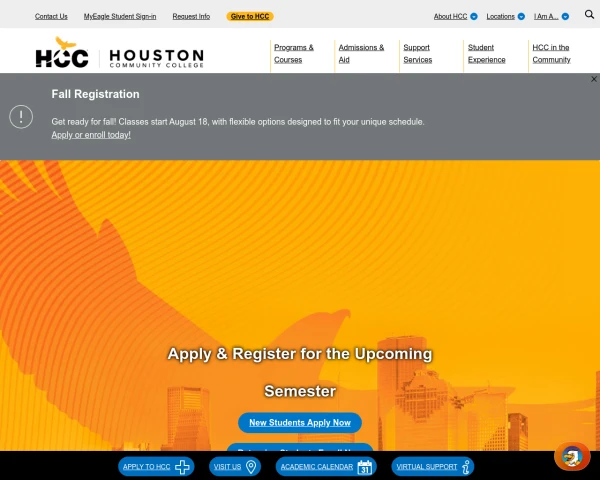
Task: Open the About HCC link text
Action: [450, 16]
